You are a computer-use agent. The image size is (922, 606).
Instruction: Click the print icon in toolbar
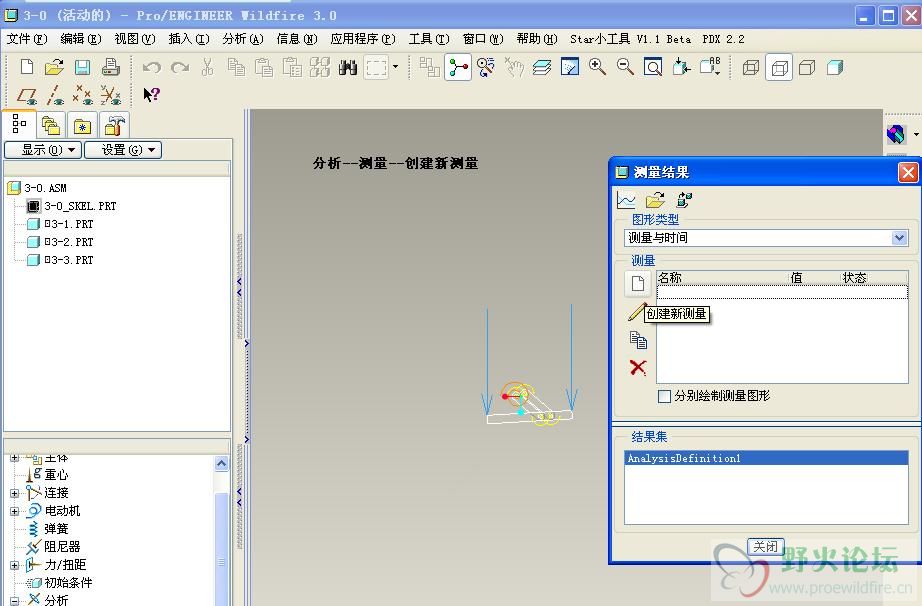click(111, 67)
